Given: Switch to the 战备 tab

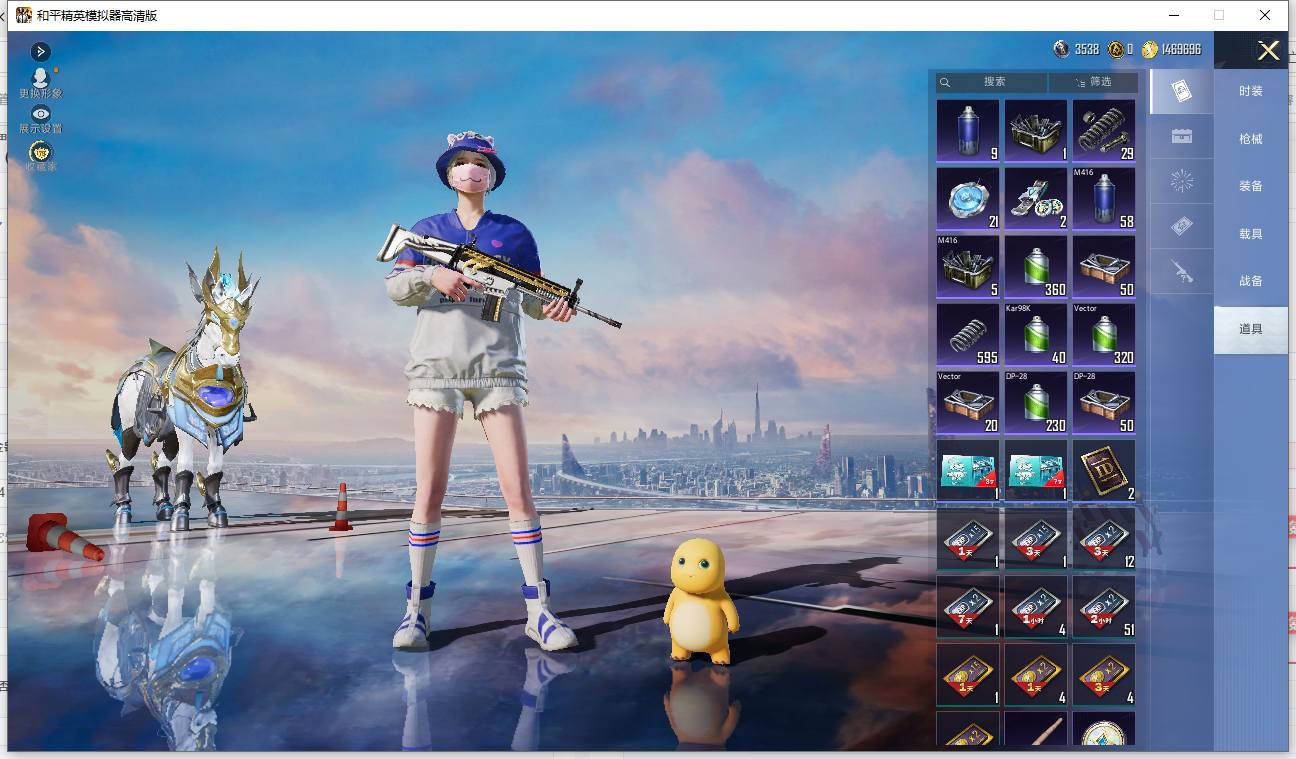Looking at the screenshot, I should pos(1250,281).
